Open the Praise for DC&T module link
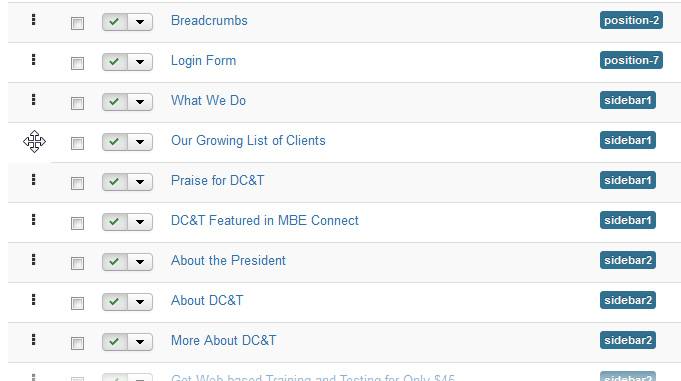Viewport: 681px width, 381px height. [x=218, y=180]
